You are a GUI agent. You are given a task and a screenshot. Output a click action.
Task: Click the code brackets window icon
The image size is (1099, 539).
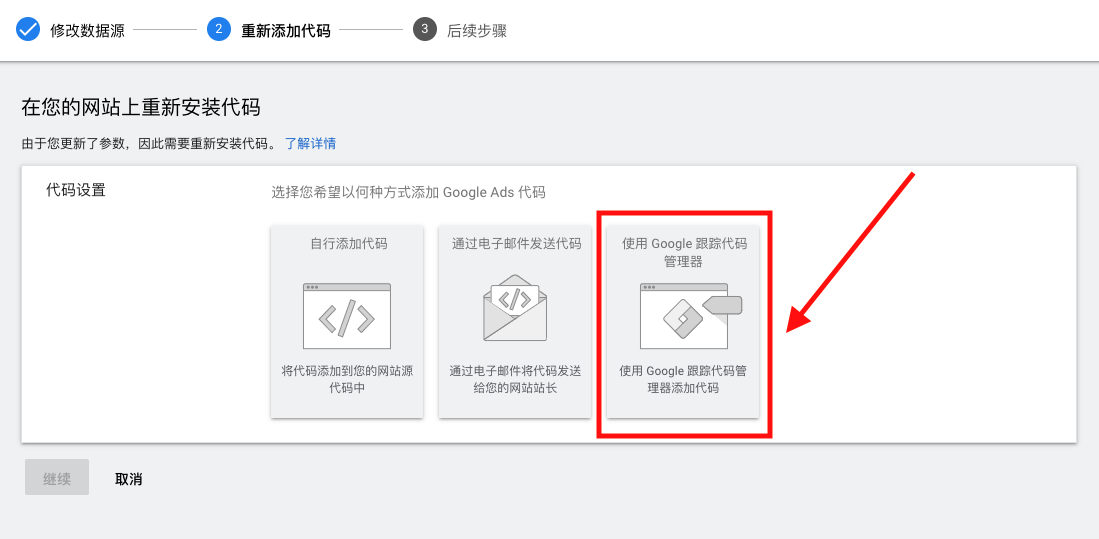click(x=347, y=316)
